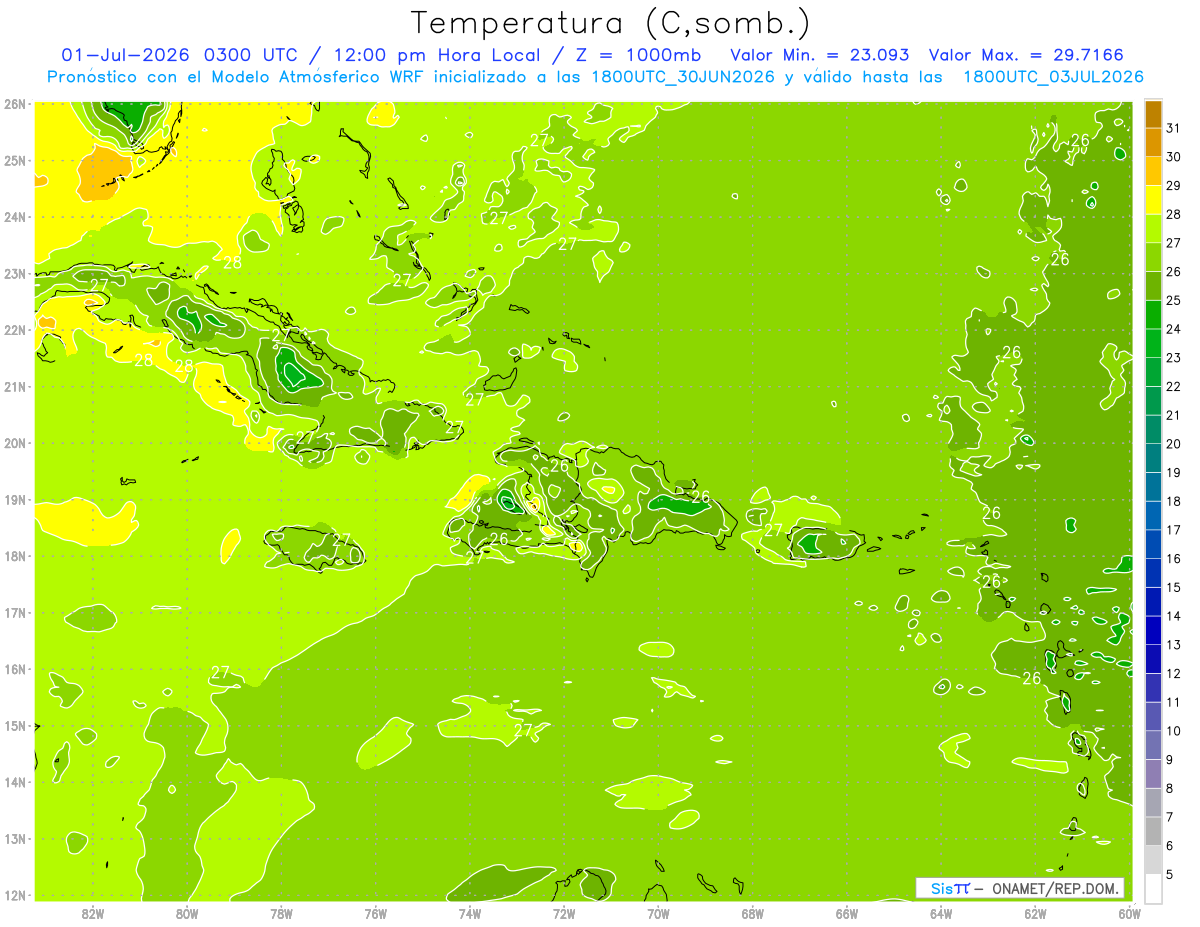Click the "14N" latitude axis label

pos(14,782)
